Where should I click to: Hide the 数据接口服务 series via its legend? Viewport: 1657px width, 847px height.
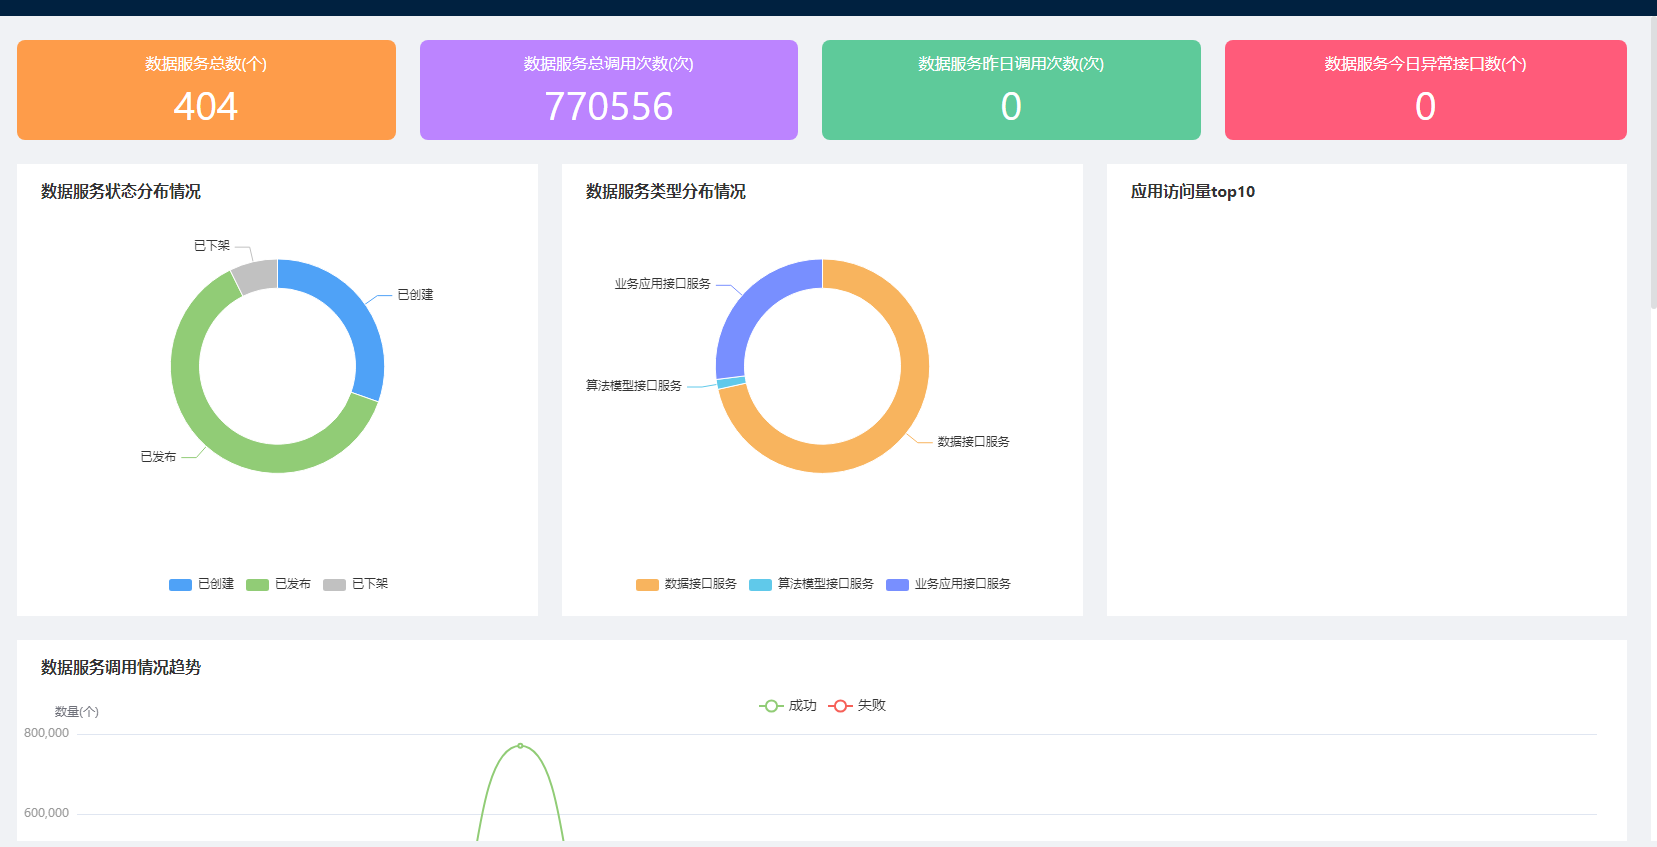point(686,584)
